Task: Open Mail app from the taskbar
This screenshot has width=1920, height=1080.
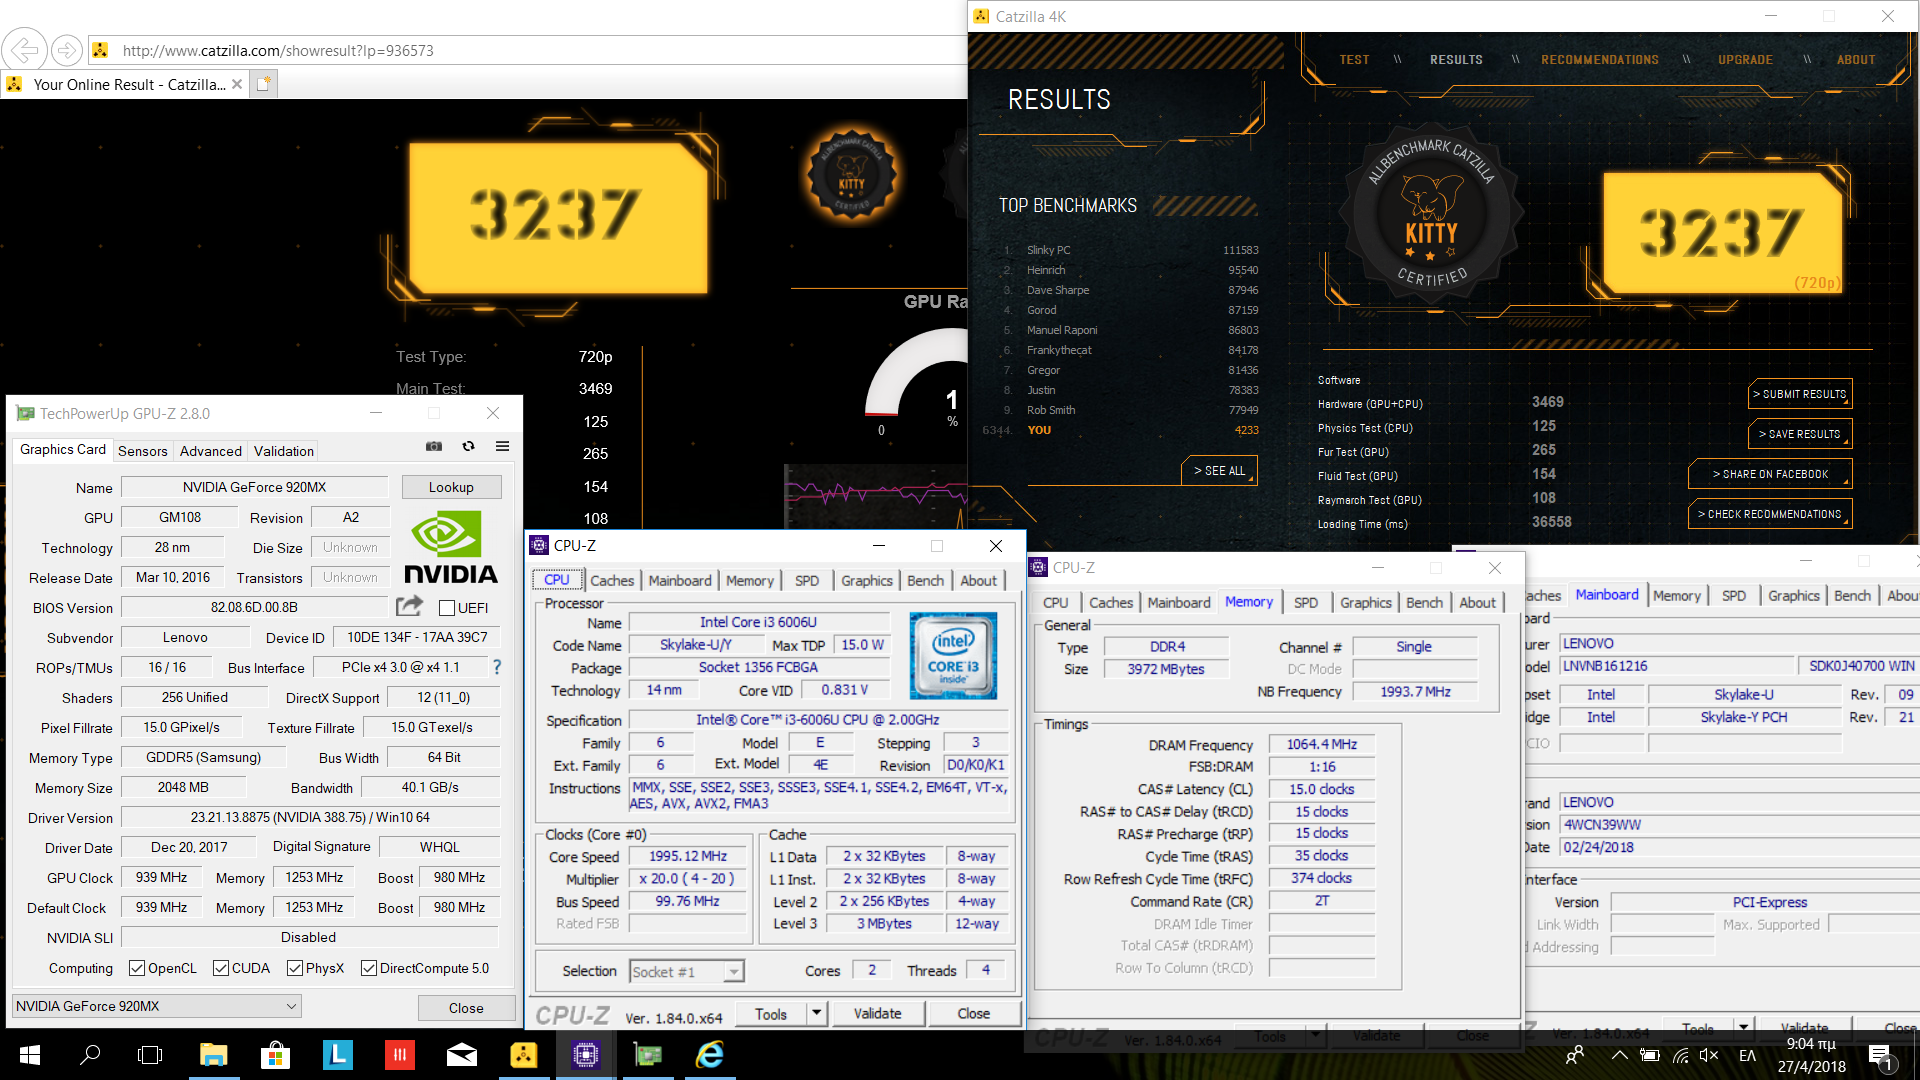Action: [461, 1054]
